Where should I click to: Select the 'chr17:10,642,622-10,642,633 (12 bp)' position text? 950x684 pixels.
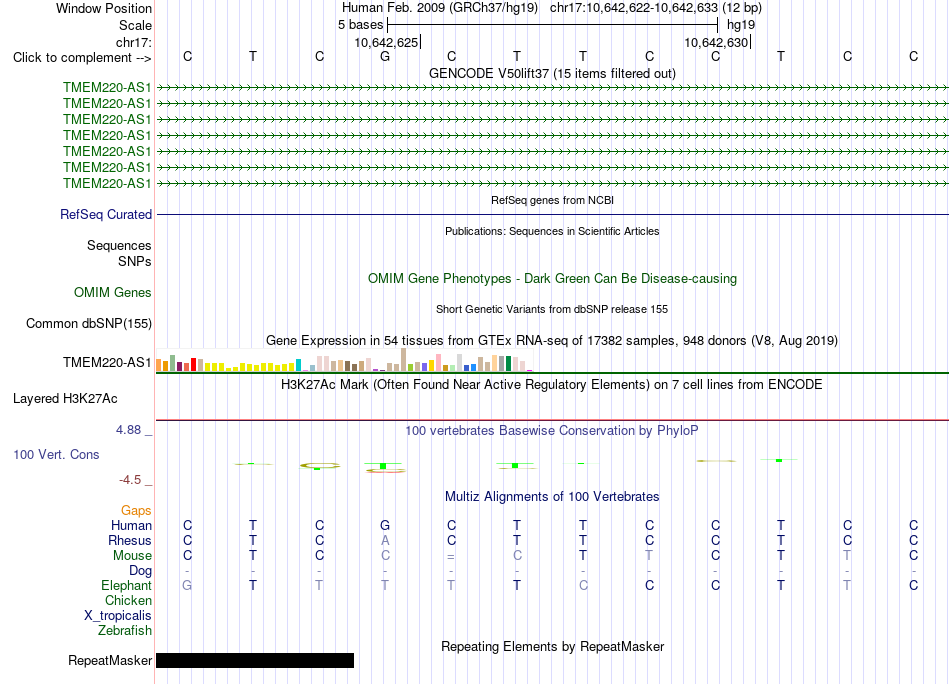(x=656, y=8)
